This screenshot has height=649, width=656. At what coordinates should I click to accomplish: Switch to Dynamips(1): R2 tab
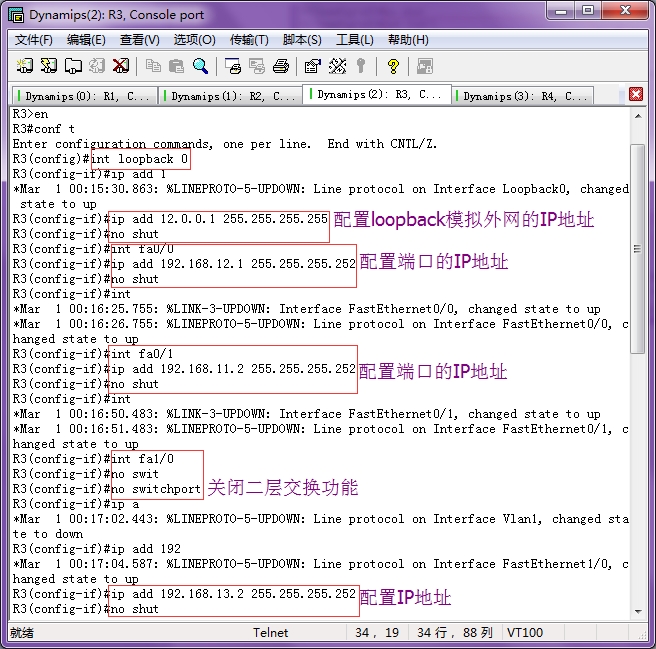(230, 96)
